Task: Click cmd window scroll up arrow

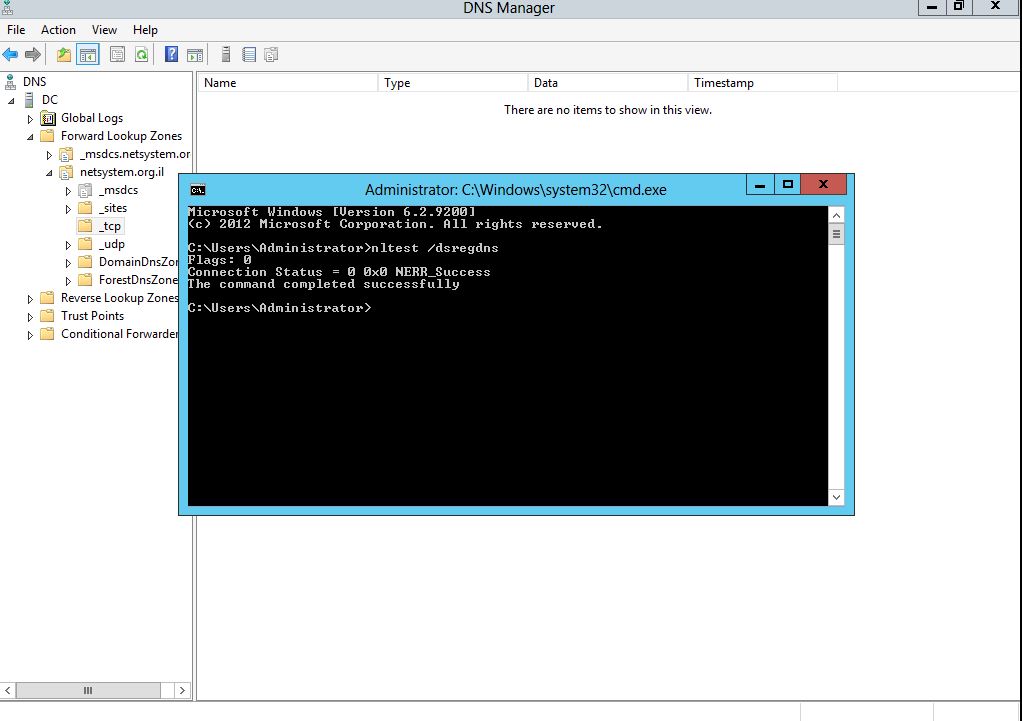Action: [836, 215]
